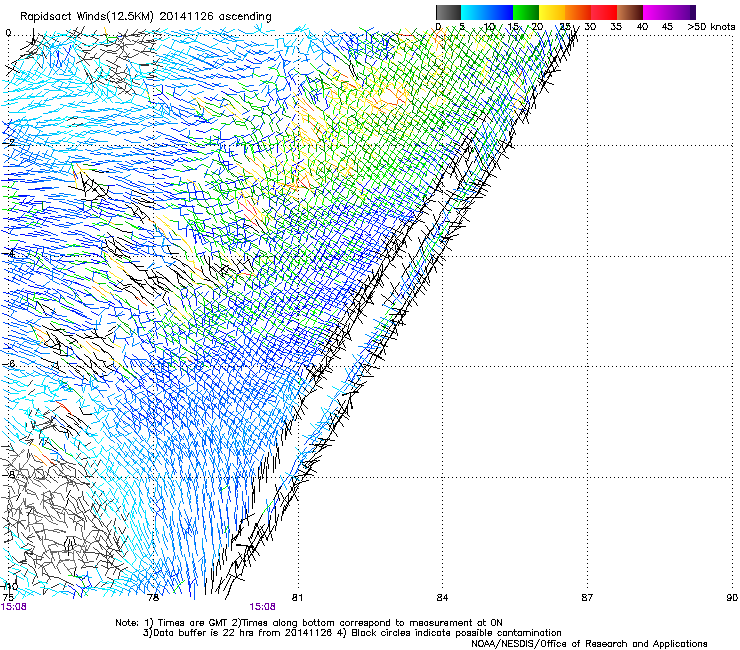The image size is (740, 650).
Task: Click the longitude label '75'
Action: click(8, 598)
